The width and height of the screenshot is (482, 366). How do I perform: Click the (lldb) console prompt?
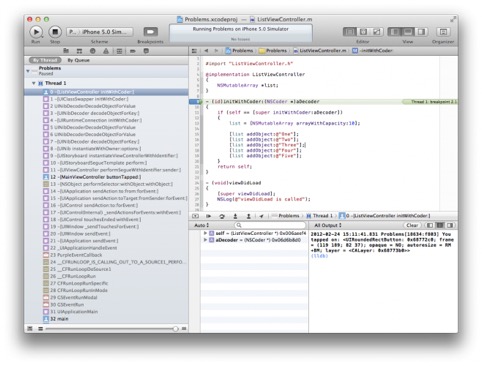pyautogui.click(x=319, y=256)
